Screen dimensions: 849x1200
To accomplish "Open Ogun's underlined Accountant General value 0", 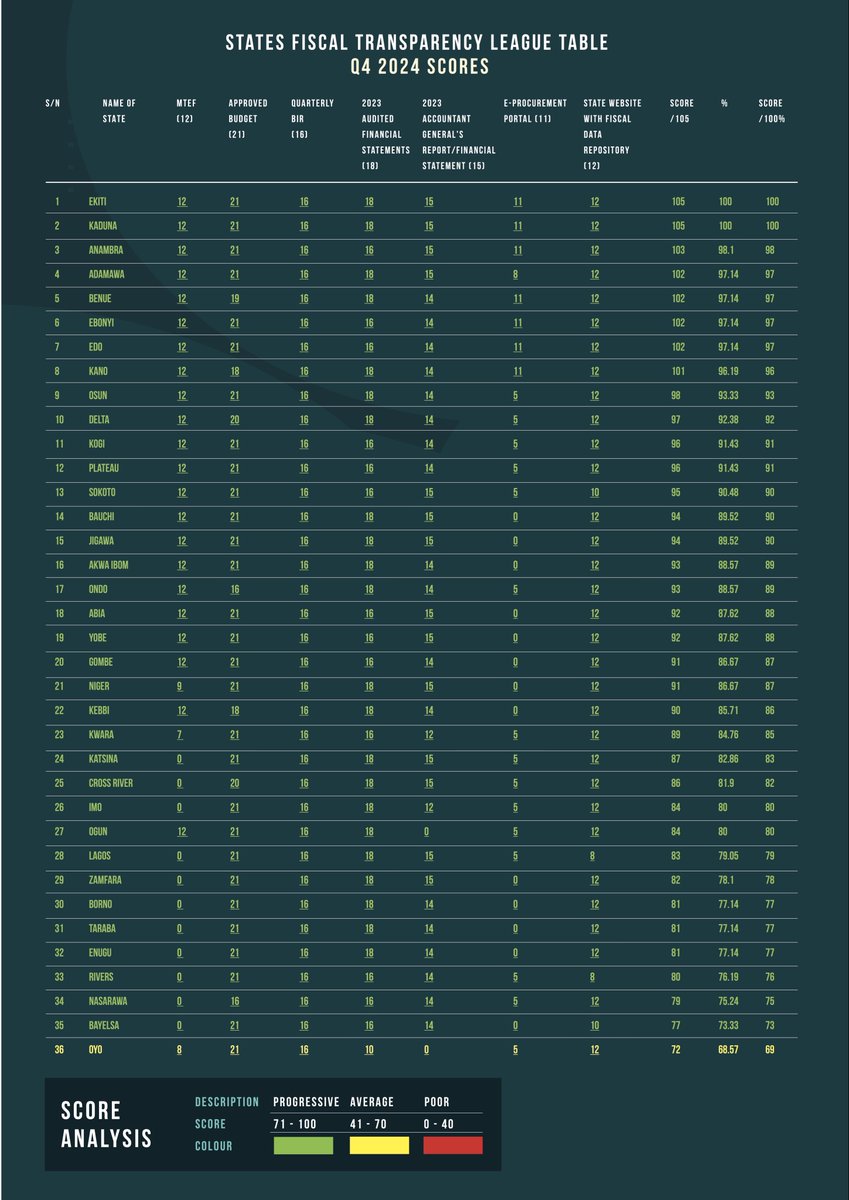I will (426, 831).
